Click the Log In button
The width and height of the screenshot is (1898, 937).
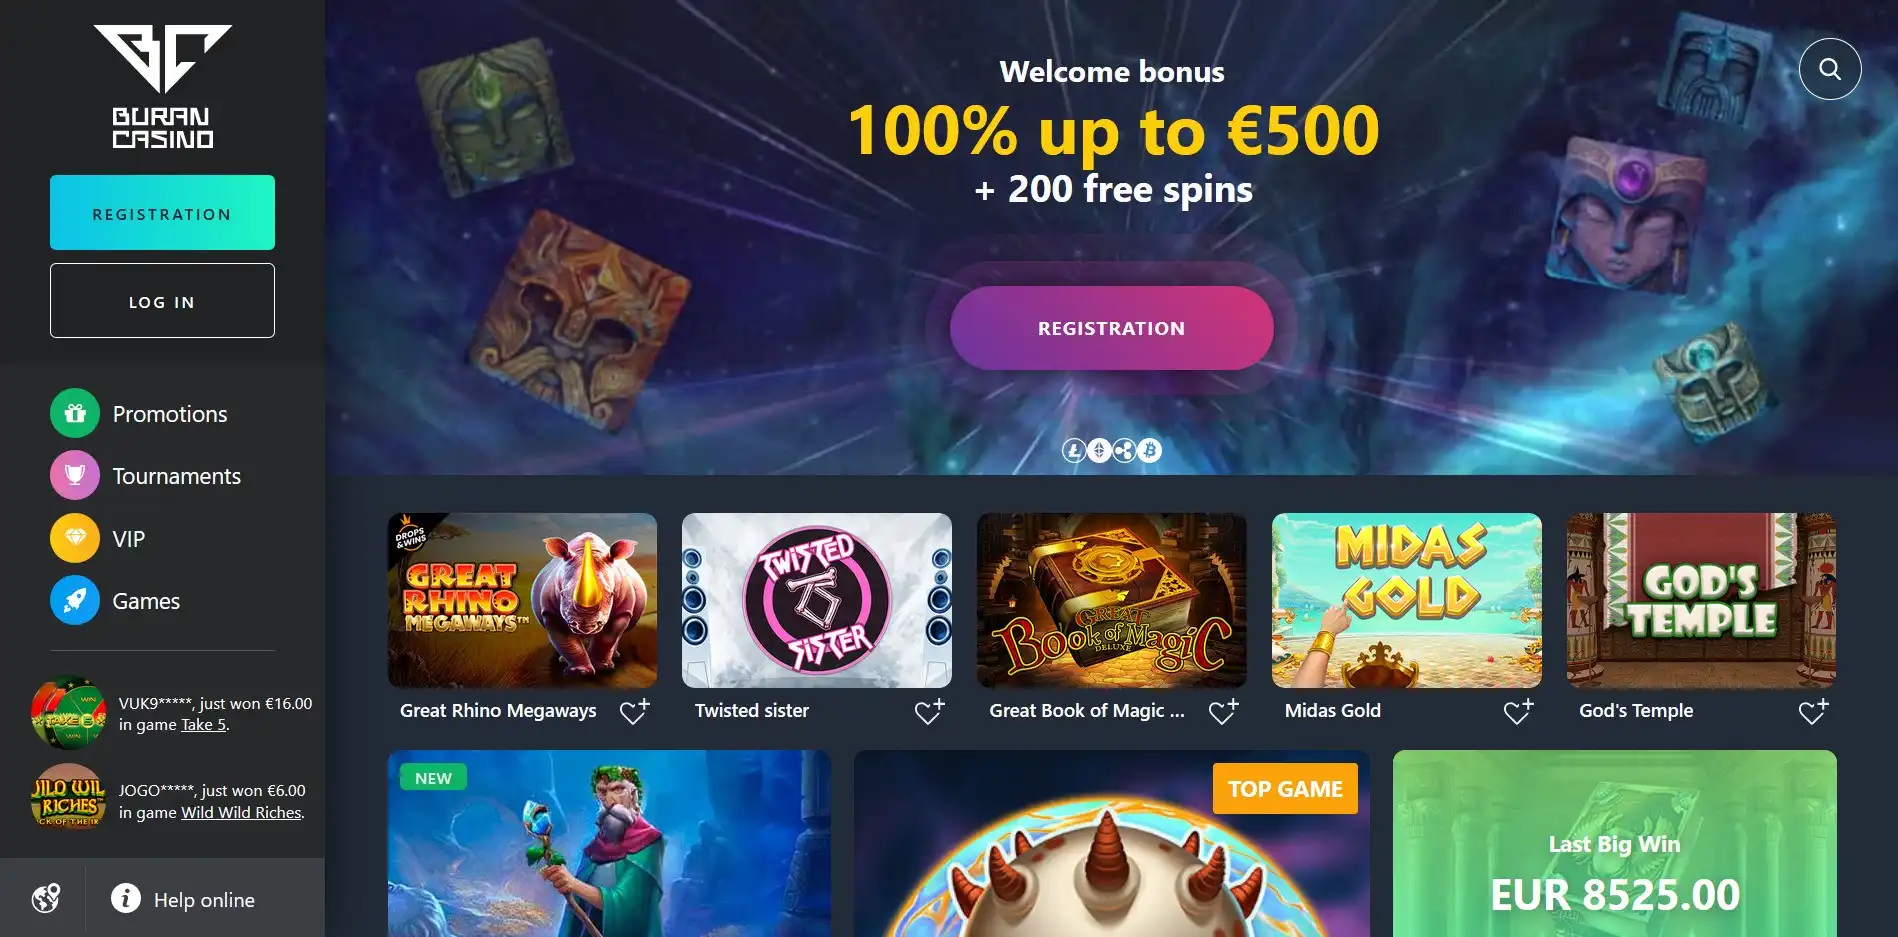point(162,300)
